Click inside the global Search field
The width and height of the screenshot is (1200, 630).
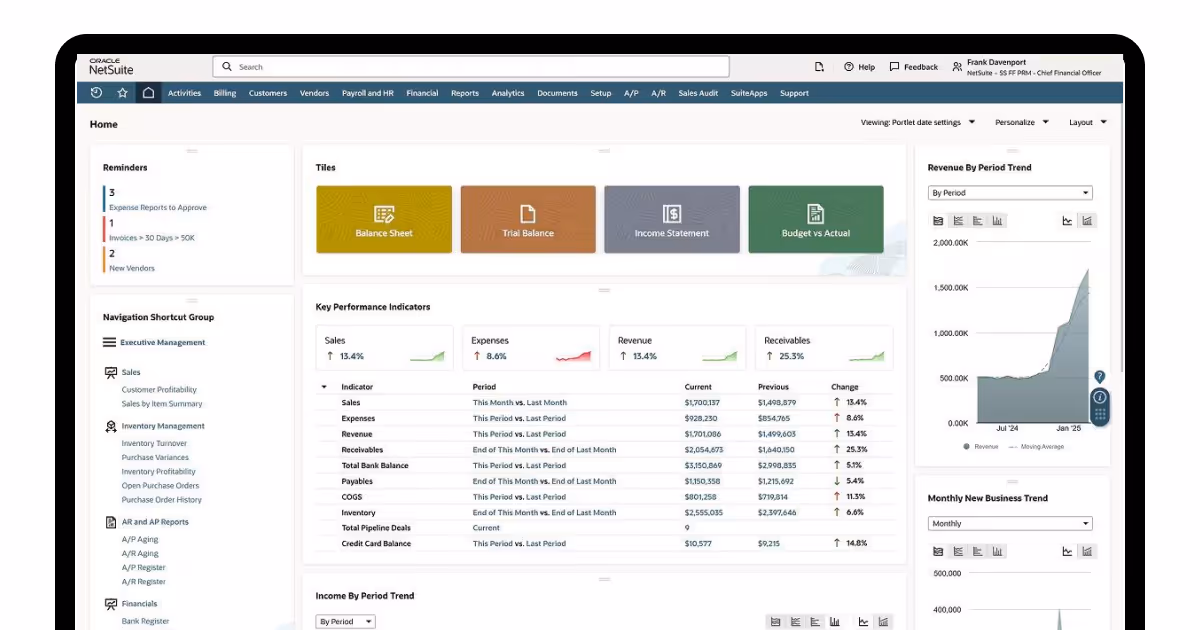pos(470,66)
